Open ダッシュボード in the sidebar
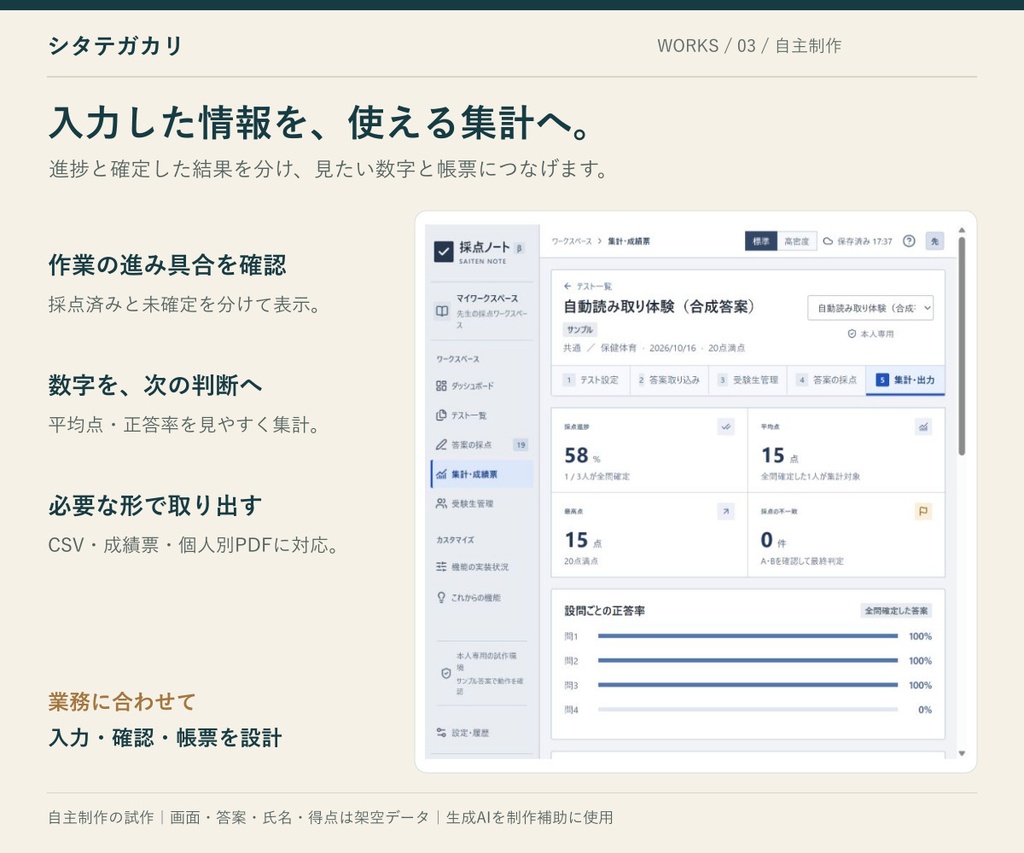This screenshot has height=853, width=1024. click(481, 386)
